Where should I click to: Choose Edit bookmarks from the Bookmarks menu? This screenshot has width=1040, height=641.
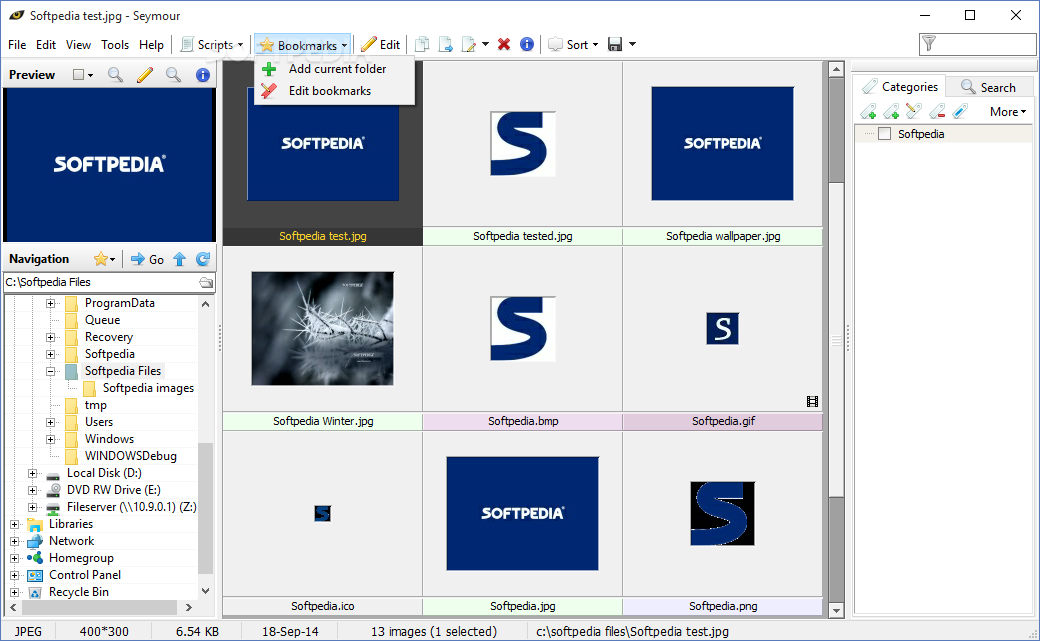tap(334, 91)
